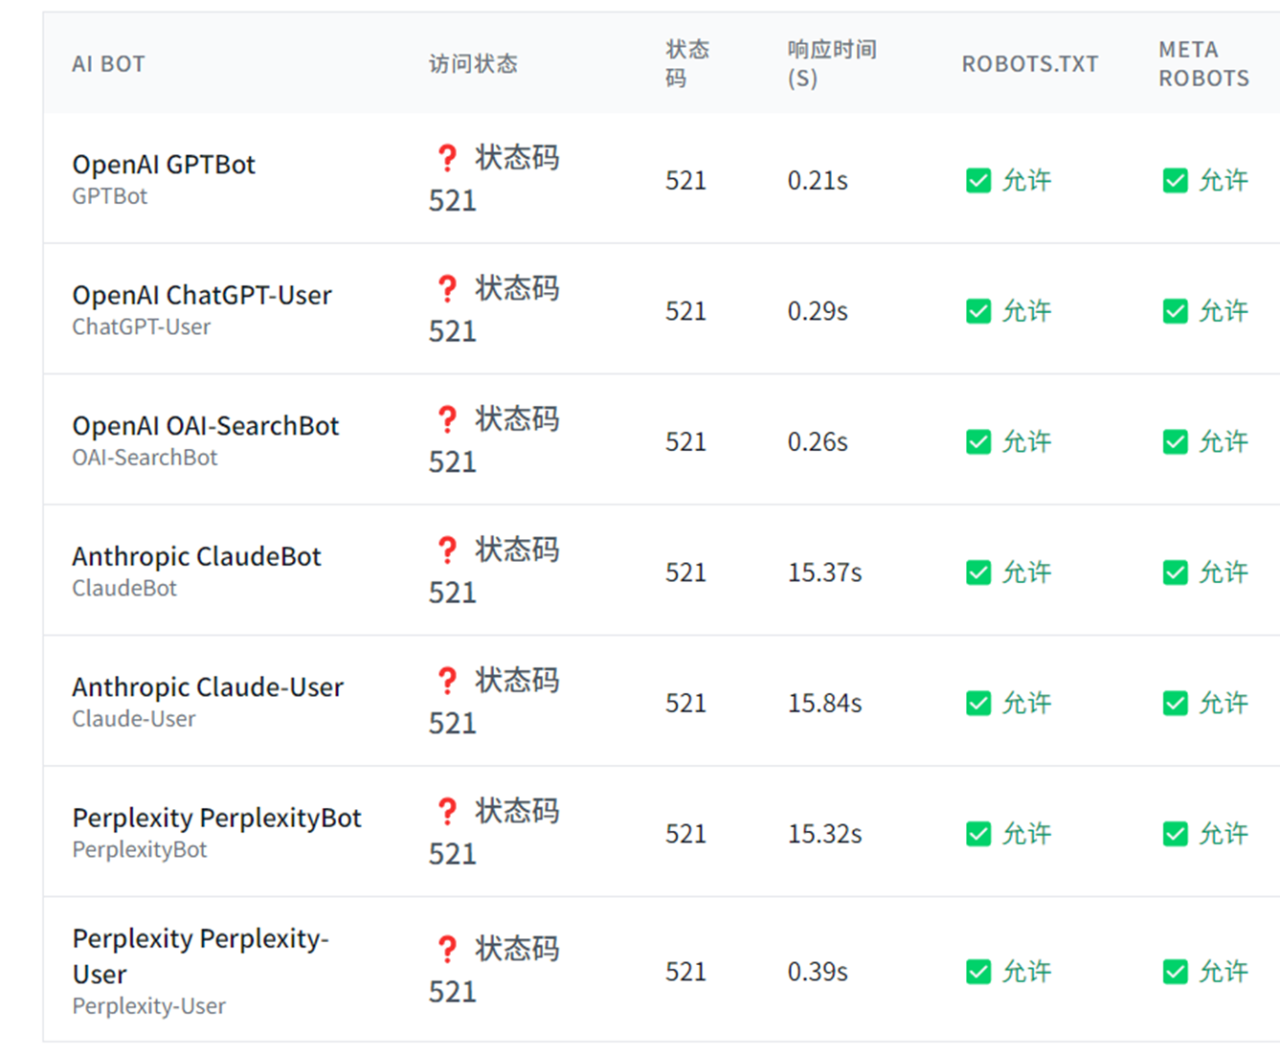
Task: Click the red question mark for Anthropic Claude-User
Action: pos(447,681)
